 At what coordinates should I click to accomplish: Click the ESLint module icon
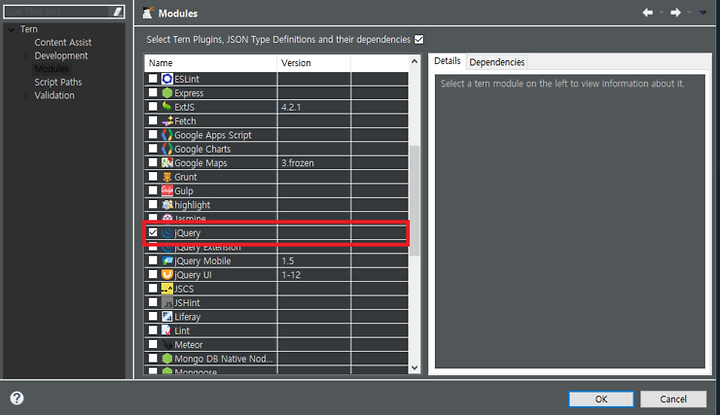167,79
